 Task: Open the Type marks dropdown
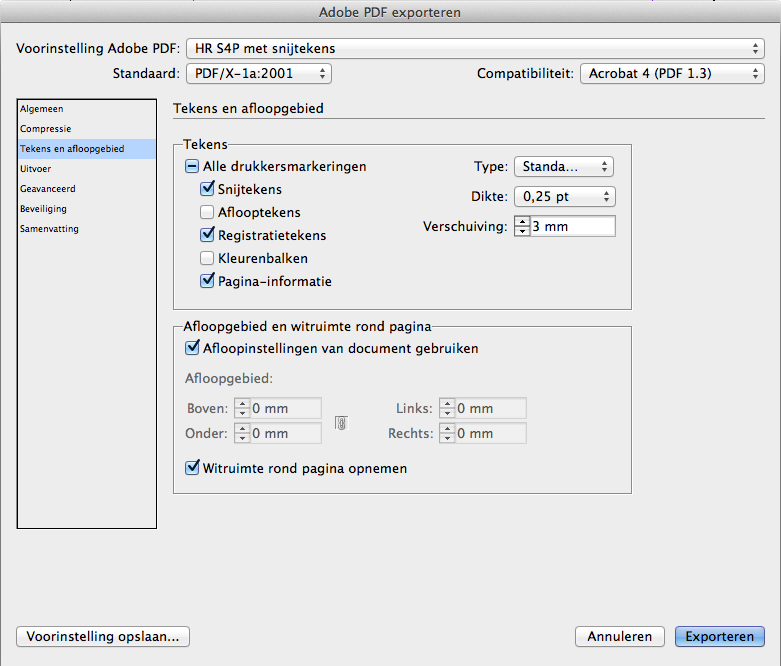pyautogui.click(x=564, y=166)
